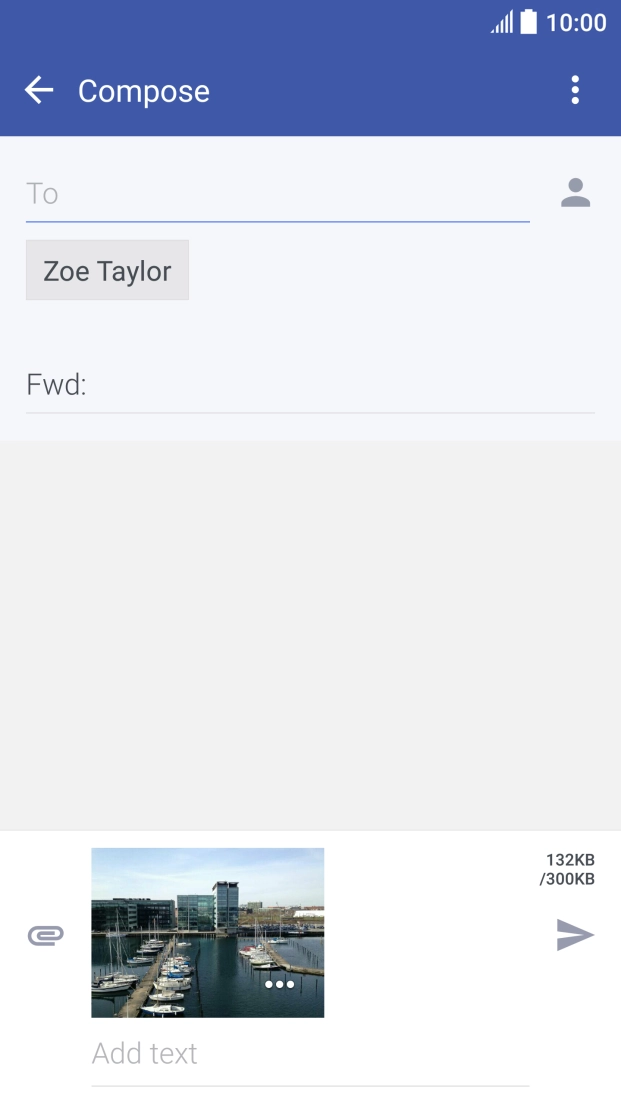Select the middle dot on the attachment

pyautogui.click(x=278, y=984)
